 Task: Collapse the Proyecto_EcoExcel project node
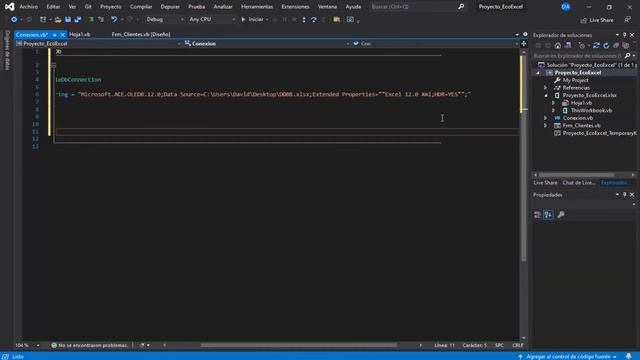click(x=538, y=73)
